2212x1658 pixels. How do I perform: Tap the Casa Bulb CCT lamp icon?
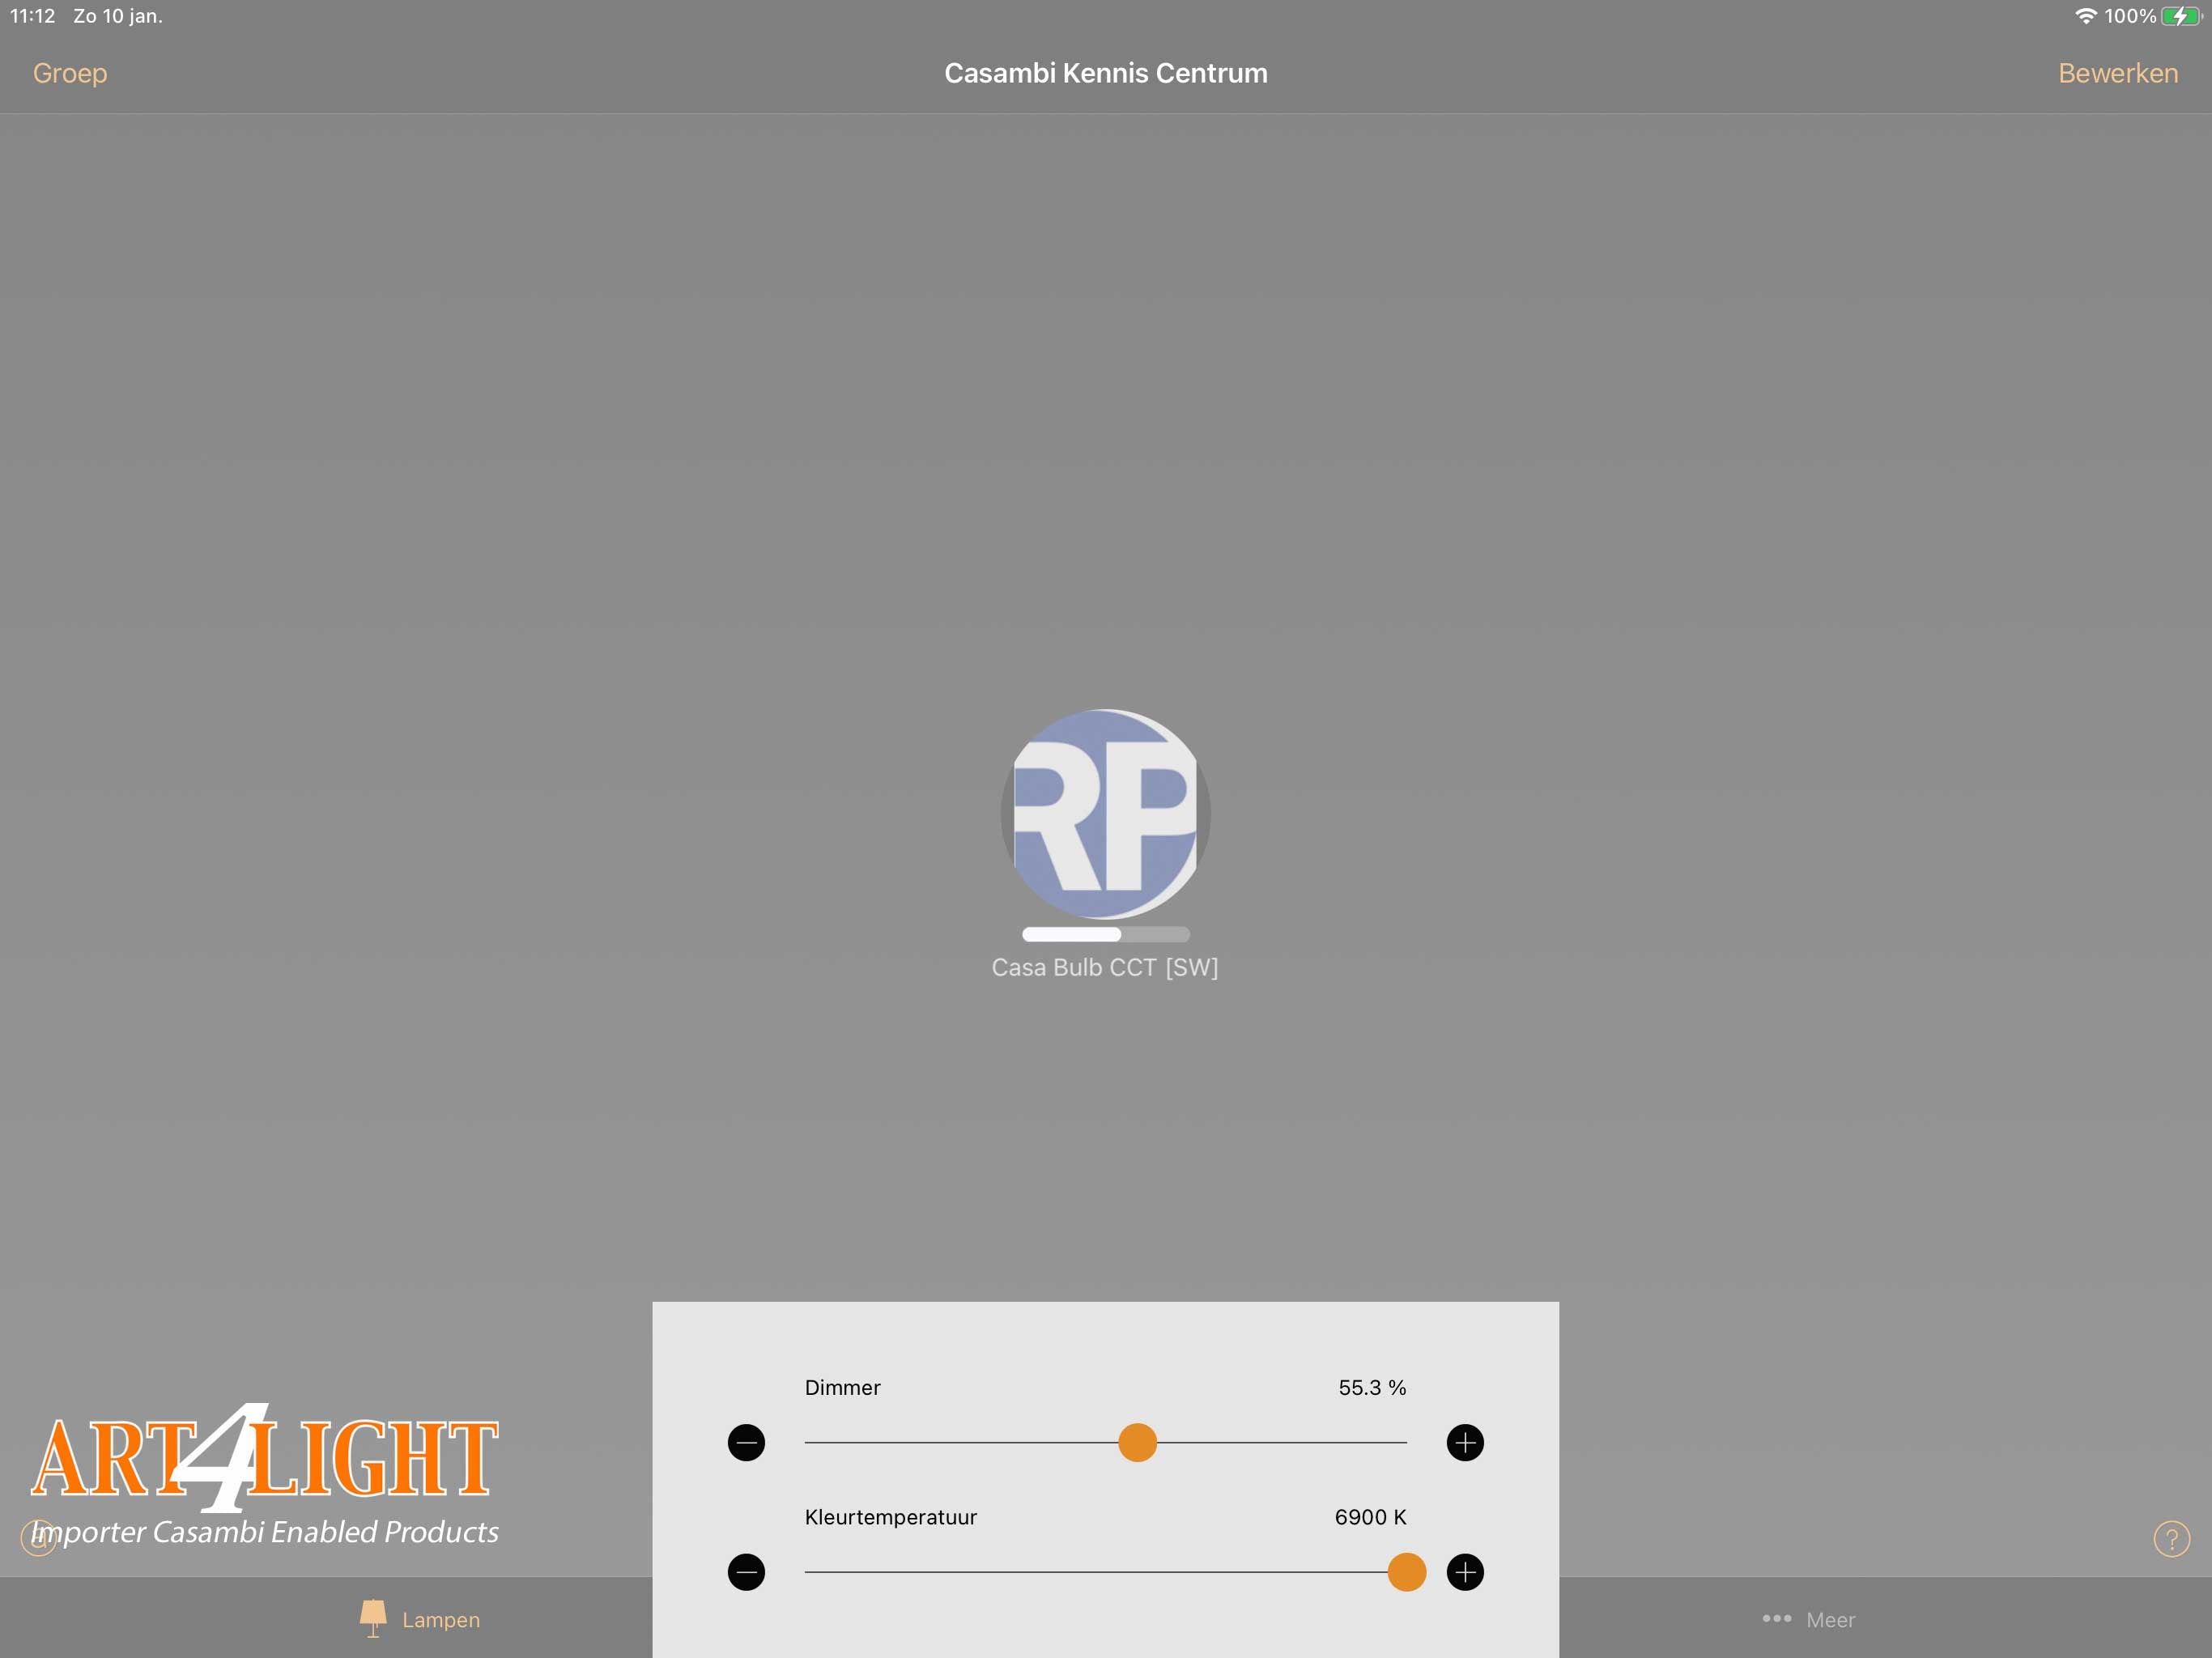1105,814
